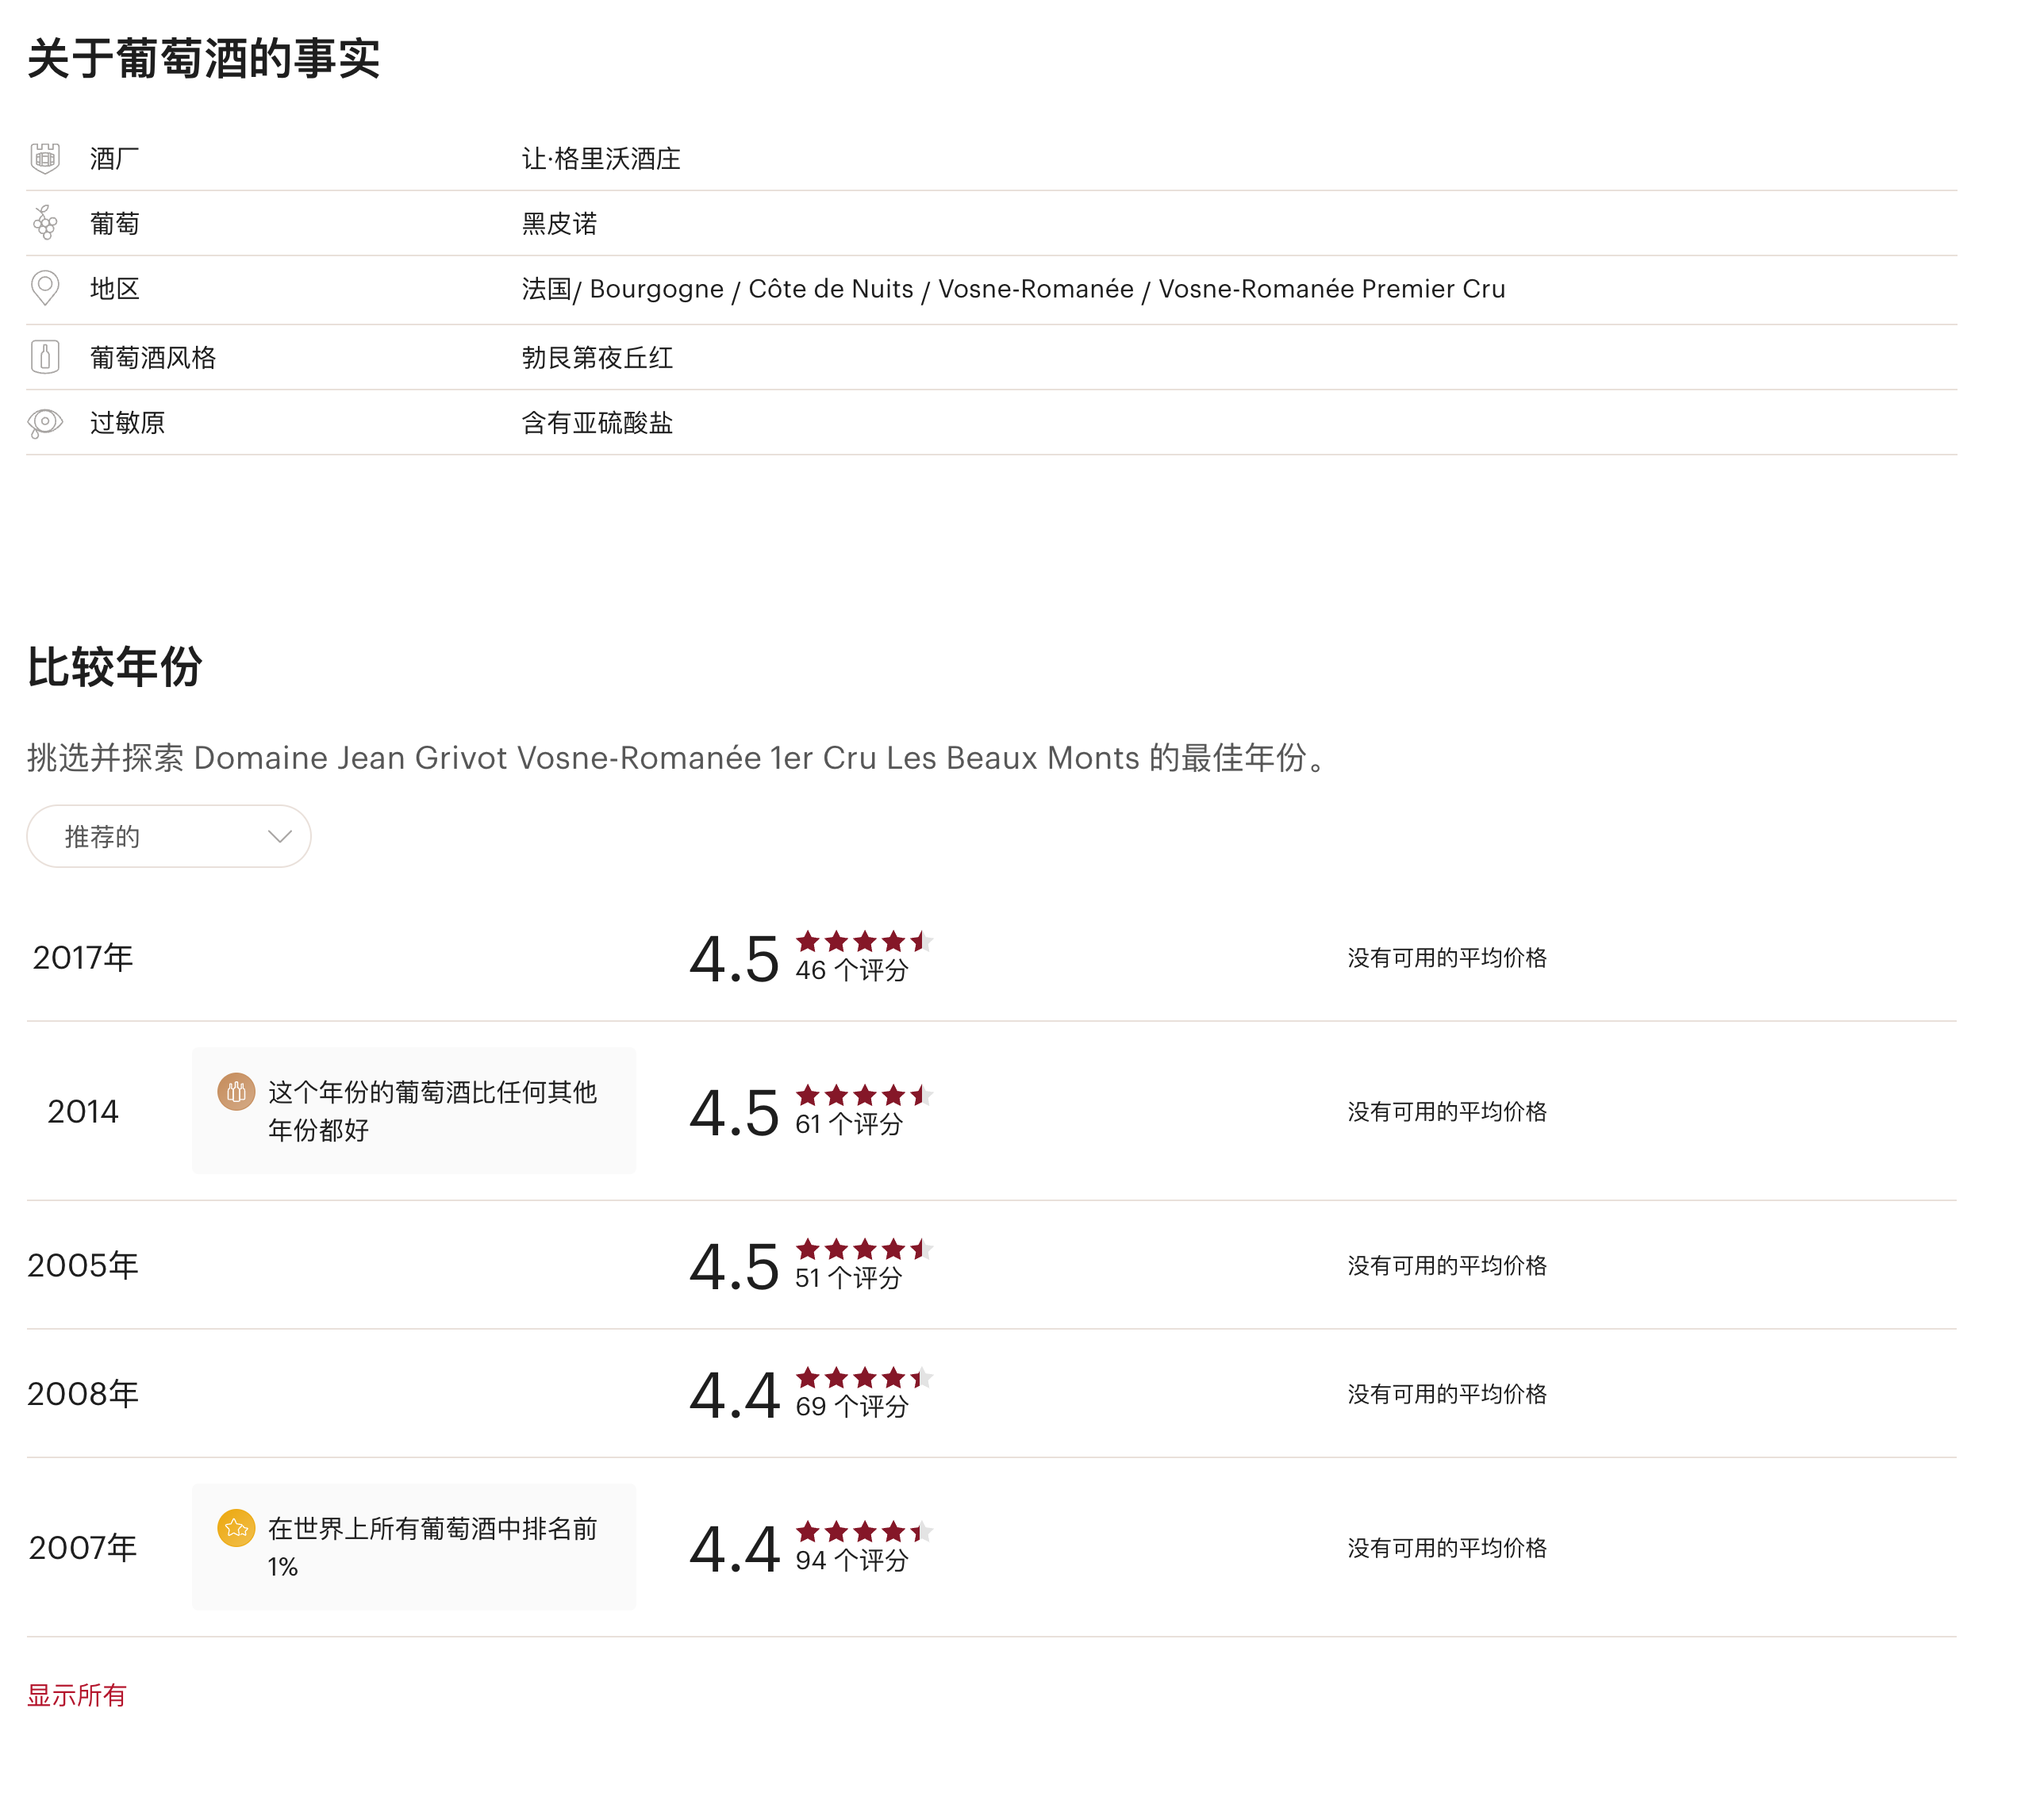Click the star rating for 2017年

click(x=864, y=941)
